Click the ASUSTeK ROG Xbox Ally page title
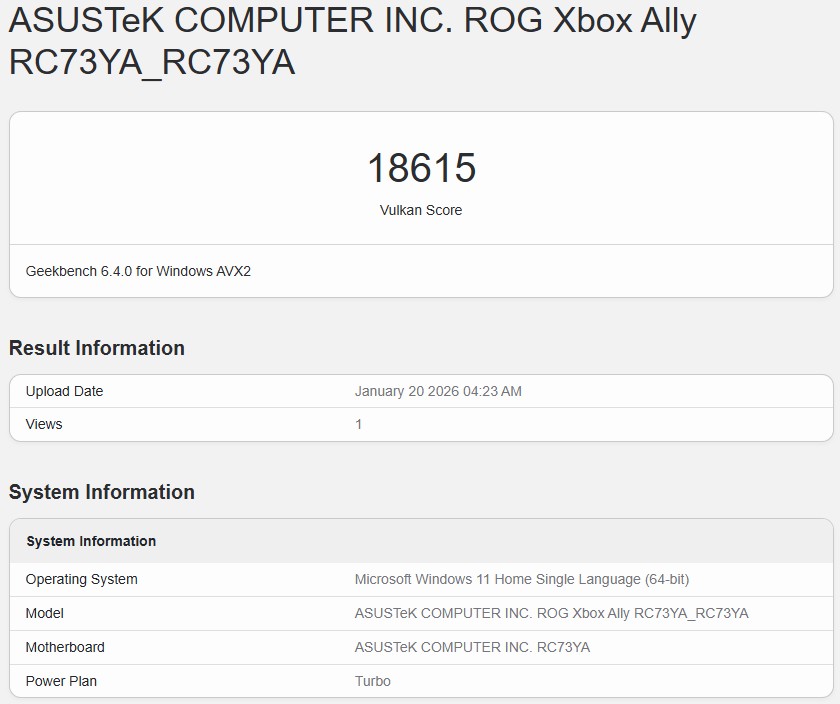Screen dimensions: 840x704 tap(352, 22)
